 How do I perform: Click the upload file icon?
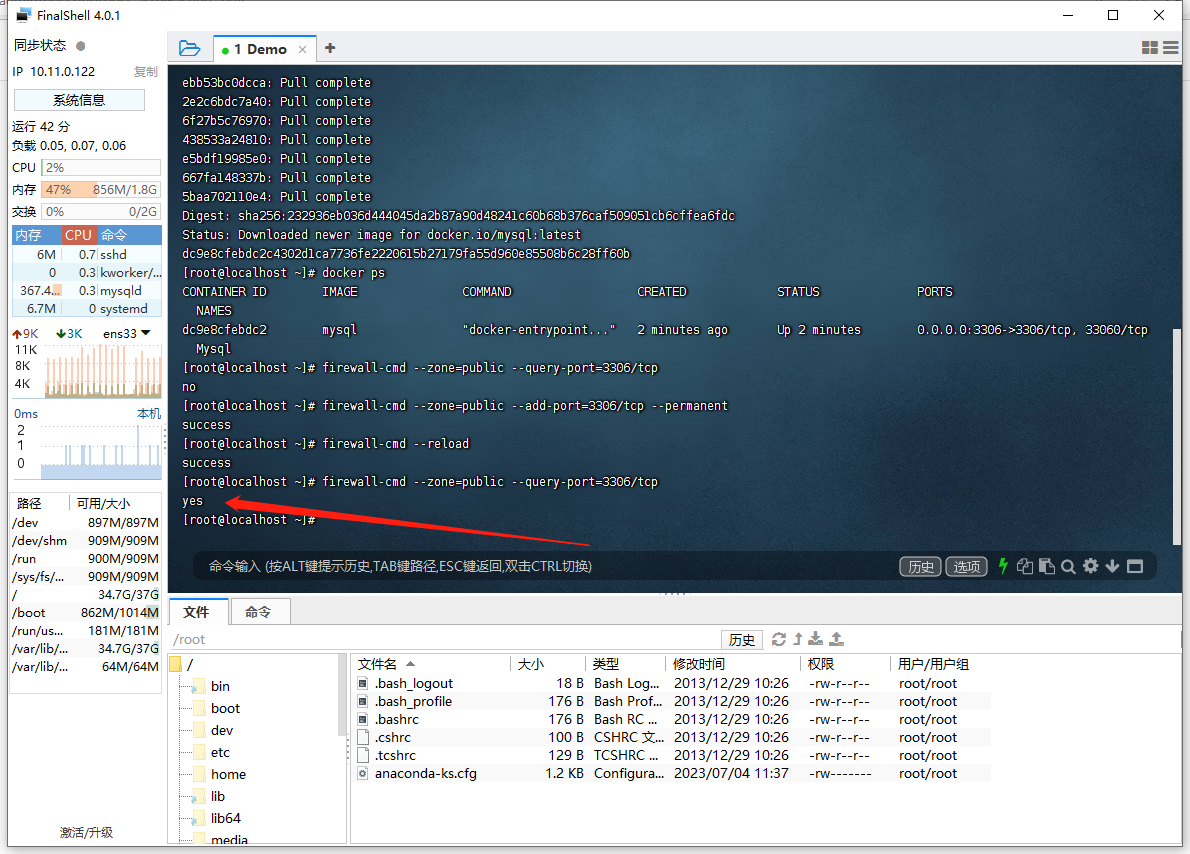[837, 639]
